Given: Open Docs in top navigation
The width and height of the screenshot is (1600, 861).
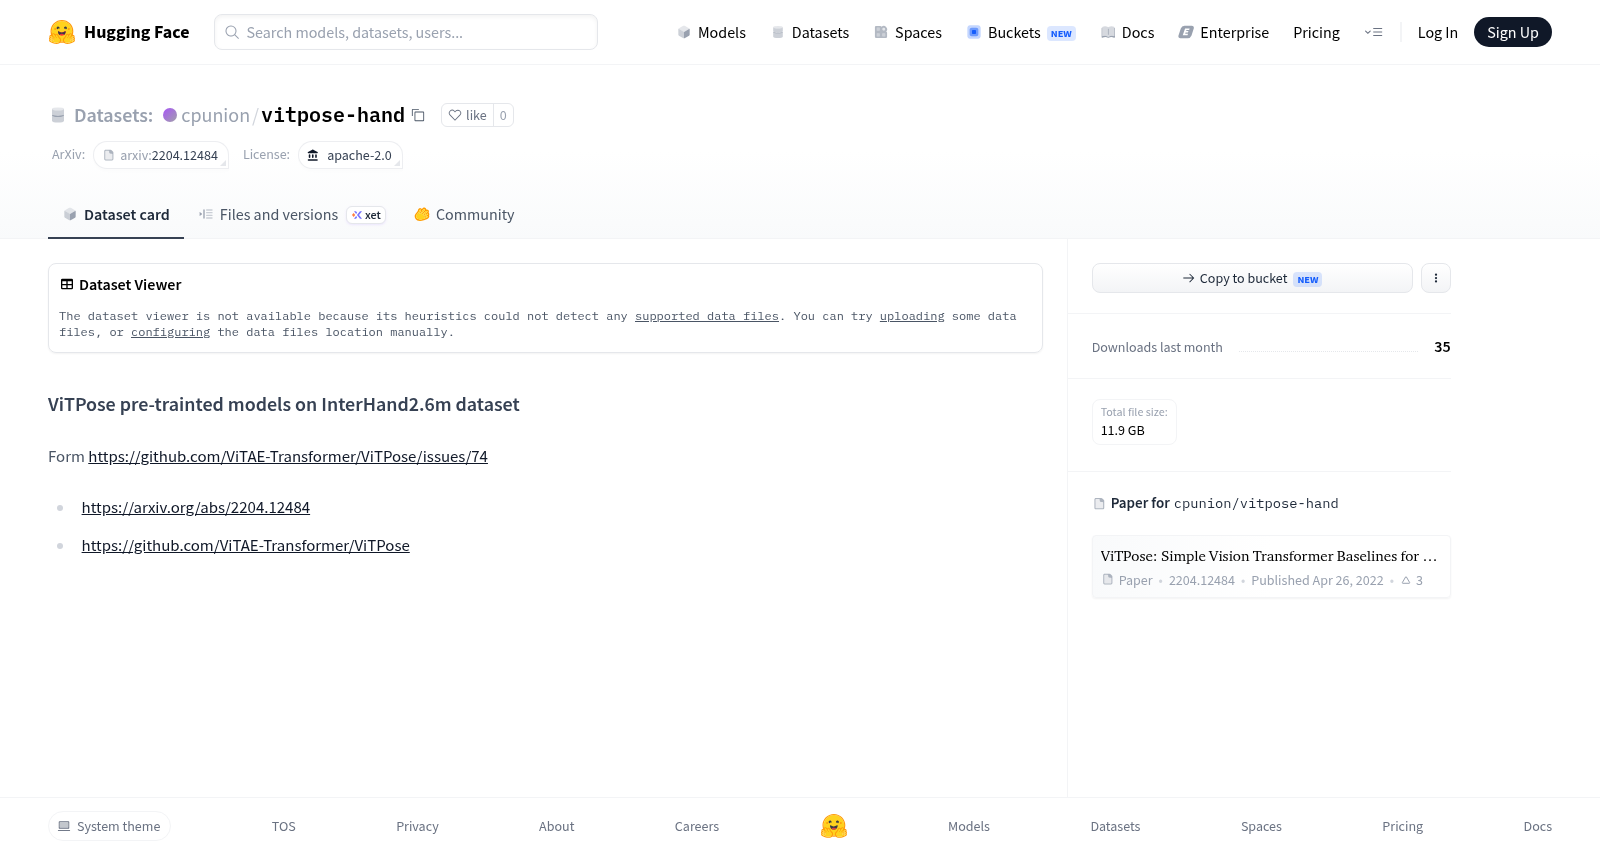Looking at the screenshot, I should pyautogui.click(x=1127, y=32).
